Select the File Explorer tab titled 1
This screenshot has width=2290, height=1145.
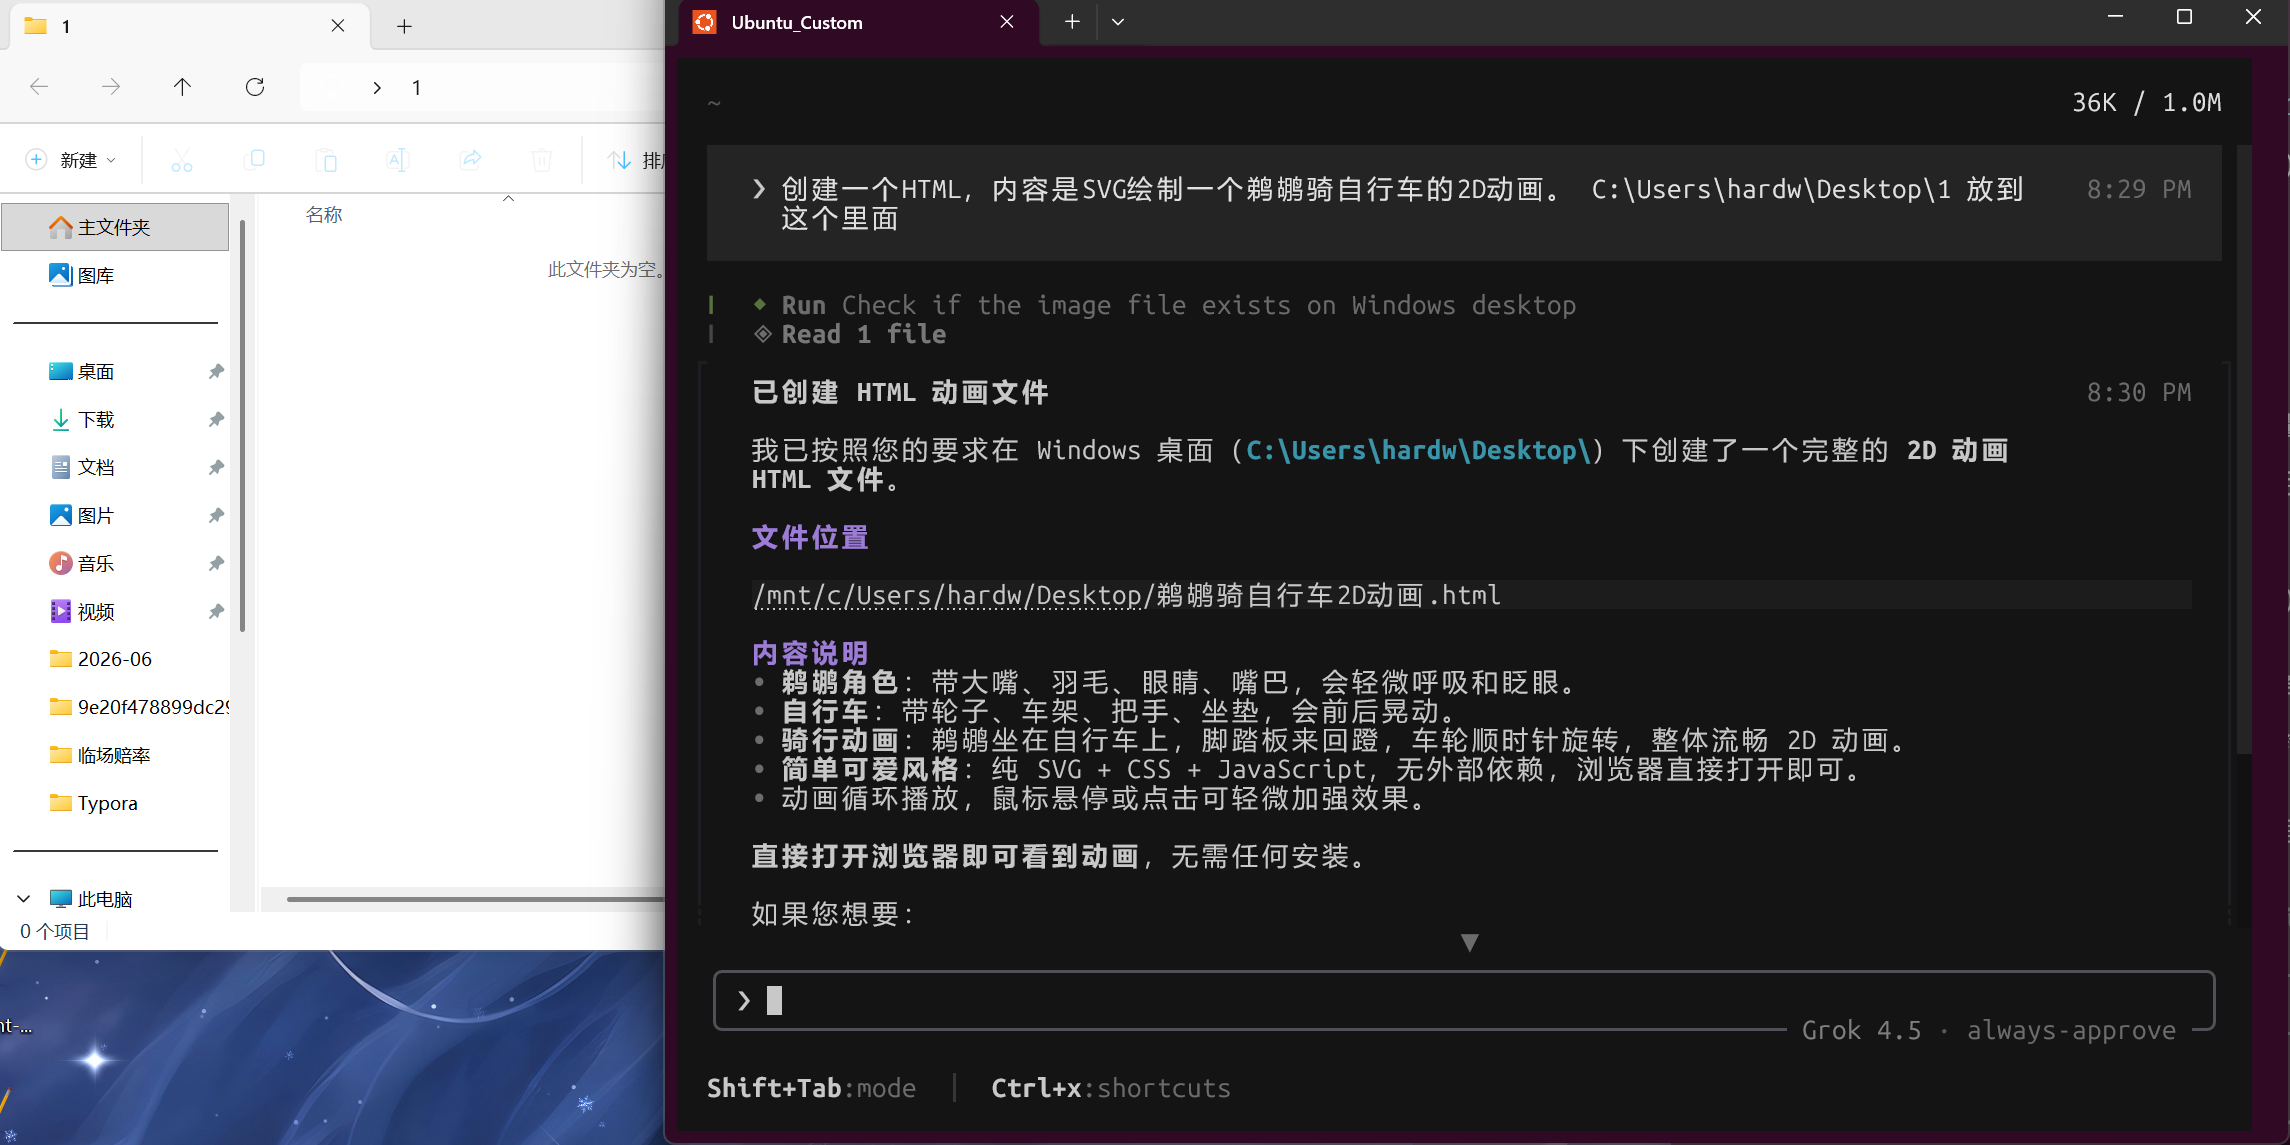(x=188, y=26)
